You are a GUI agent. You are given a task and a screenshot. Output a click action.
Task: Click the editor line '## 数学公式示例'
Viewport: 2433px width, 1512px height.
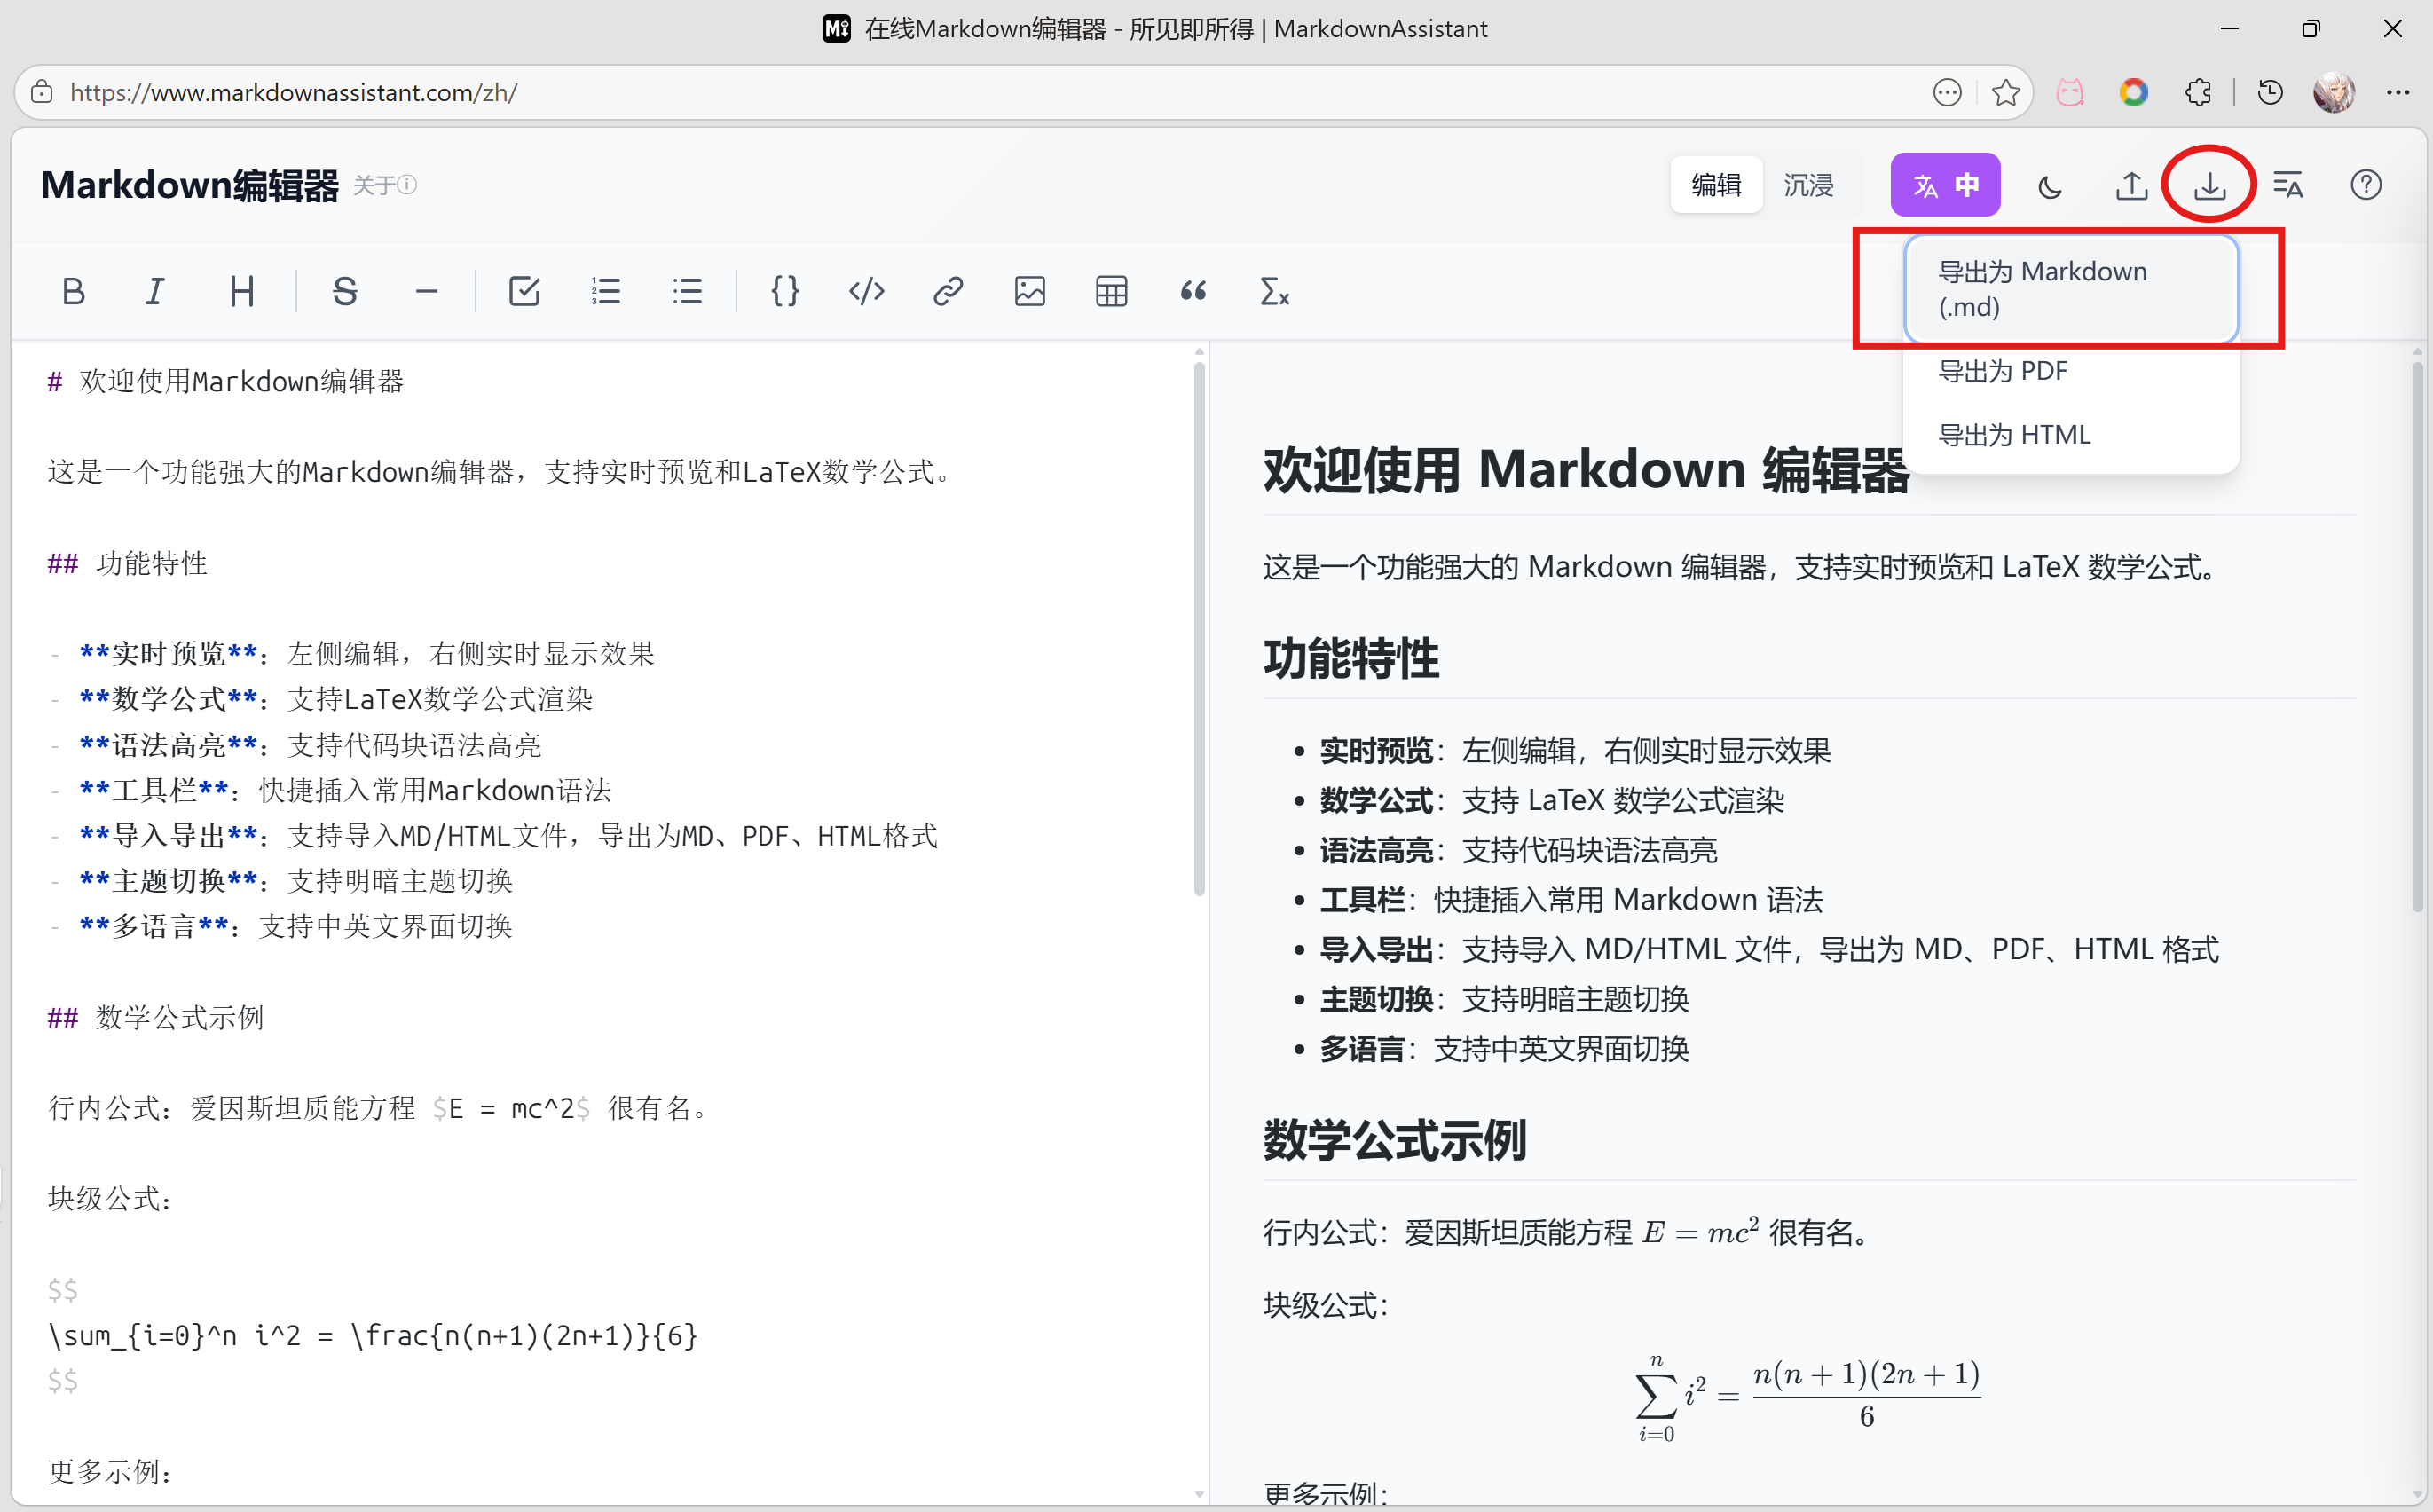tap(156, 1017)
